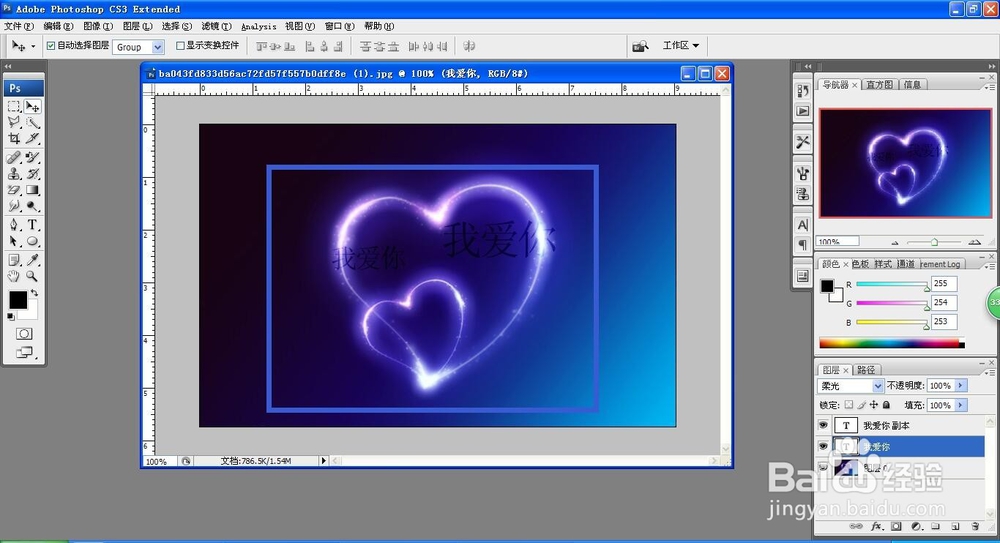Select the Rectangular Marquee tool
Image resolution: width=1000 pixels, height=543 pixels.
[x=14, y=107]
